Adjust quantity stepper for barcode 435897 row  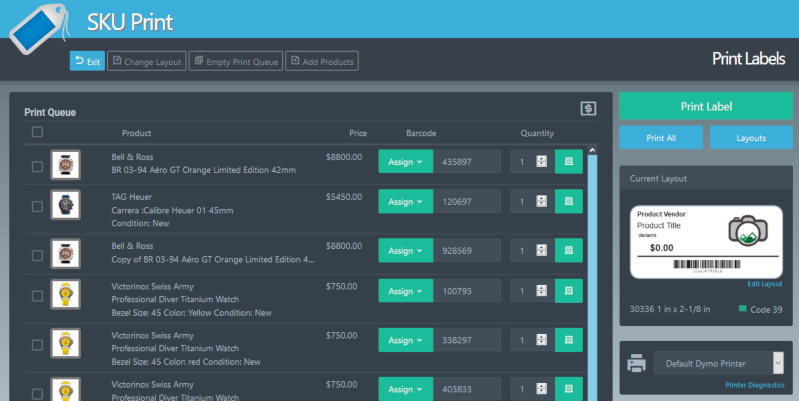coord(541,162)
